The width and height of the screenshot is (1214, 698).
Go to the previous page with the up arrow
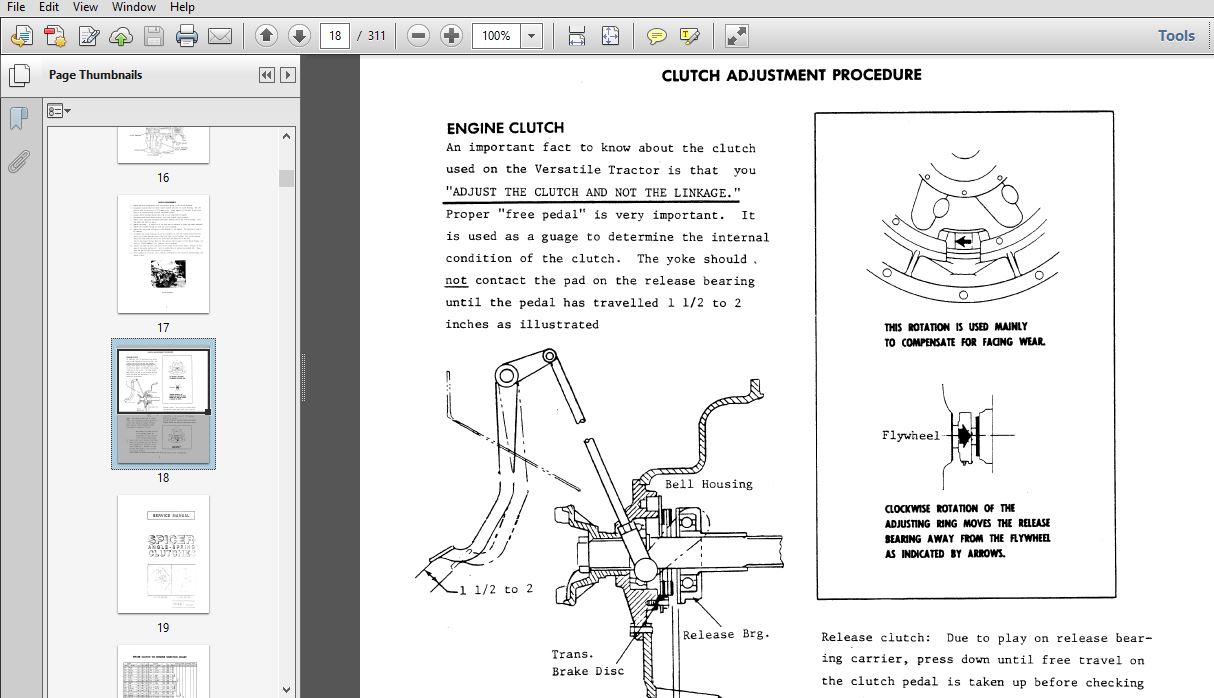point(266,36)
